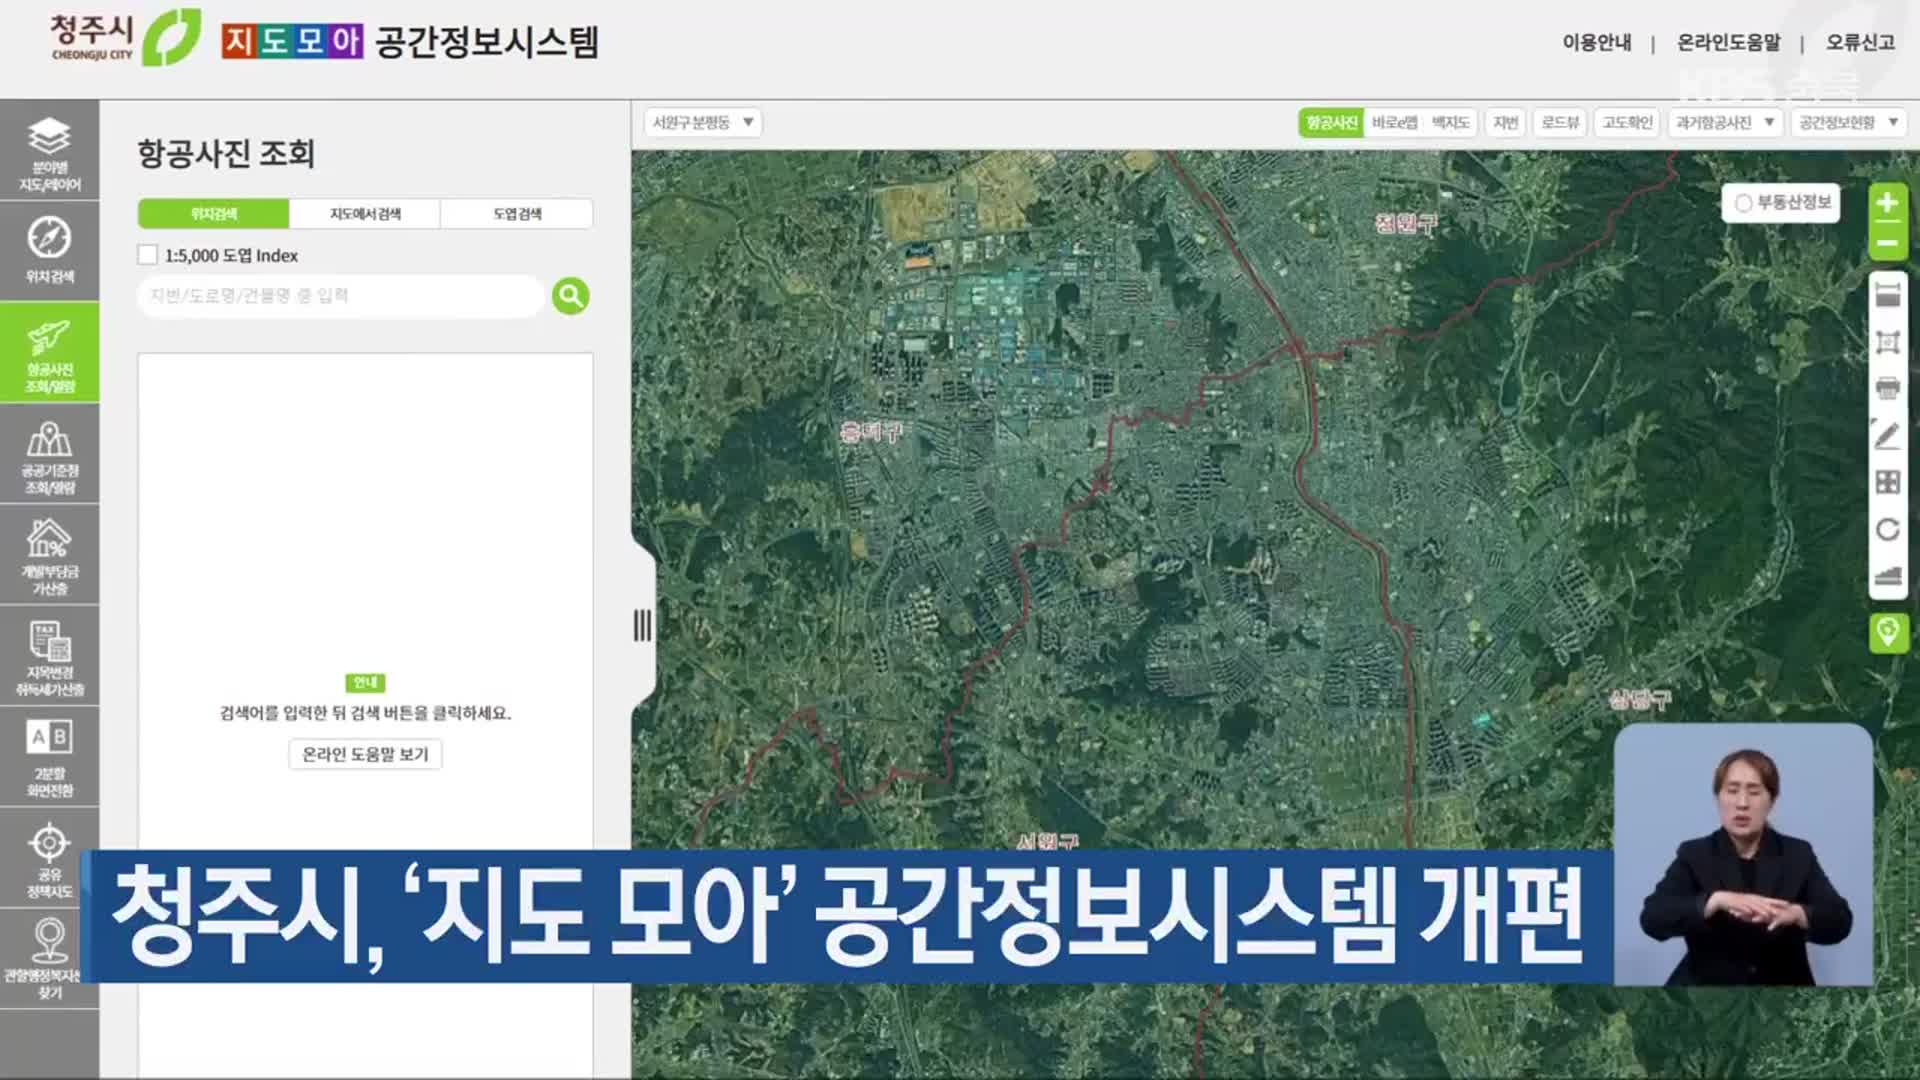Screen dimensions: 1920x1080
Task: Open the 공간정보현황 dropdown
Action: (1848, 123)
